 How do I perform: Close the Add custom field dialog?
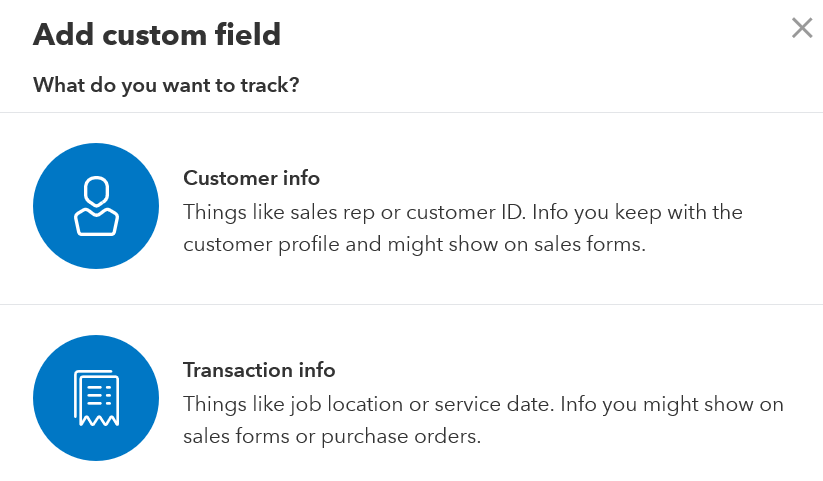[802, 28]
